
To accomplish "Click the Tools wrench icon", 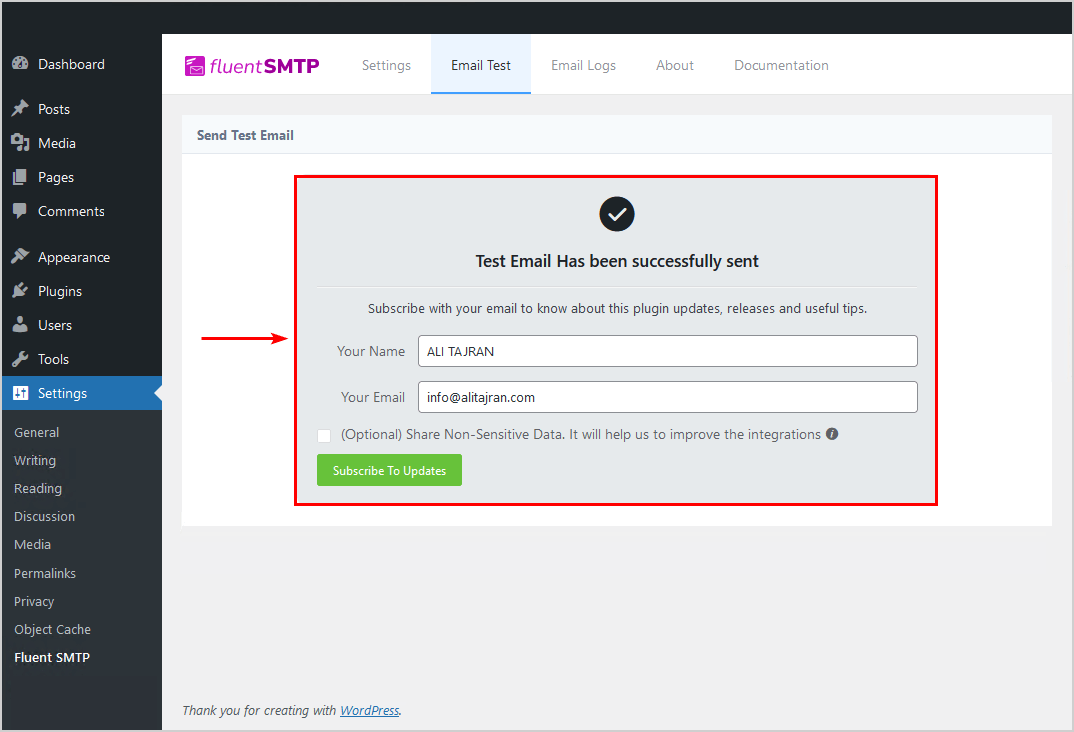I will 21,359.
